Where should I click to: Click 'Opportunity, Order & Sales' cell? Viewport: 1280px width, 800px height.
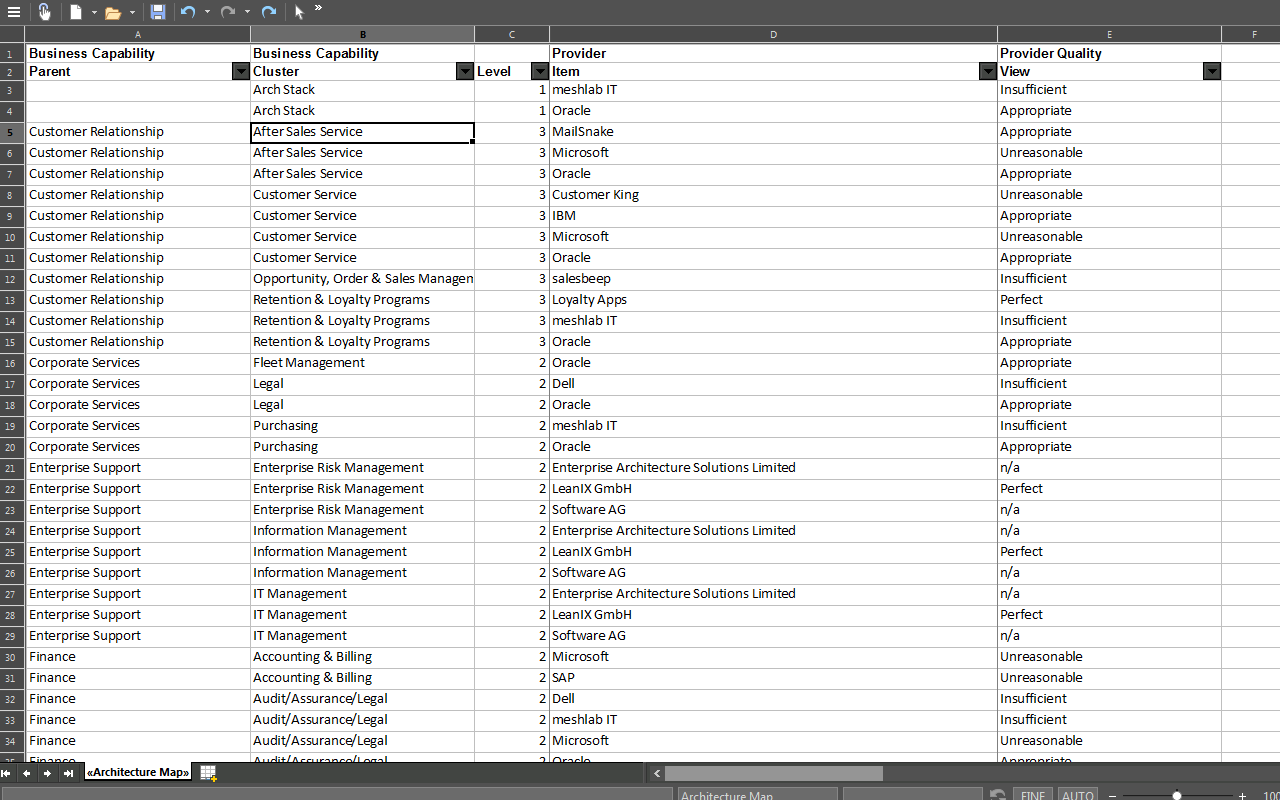362,279
